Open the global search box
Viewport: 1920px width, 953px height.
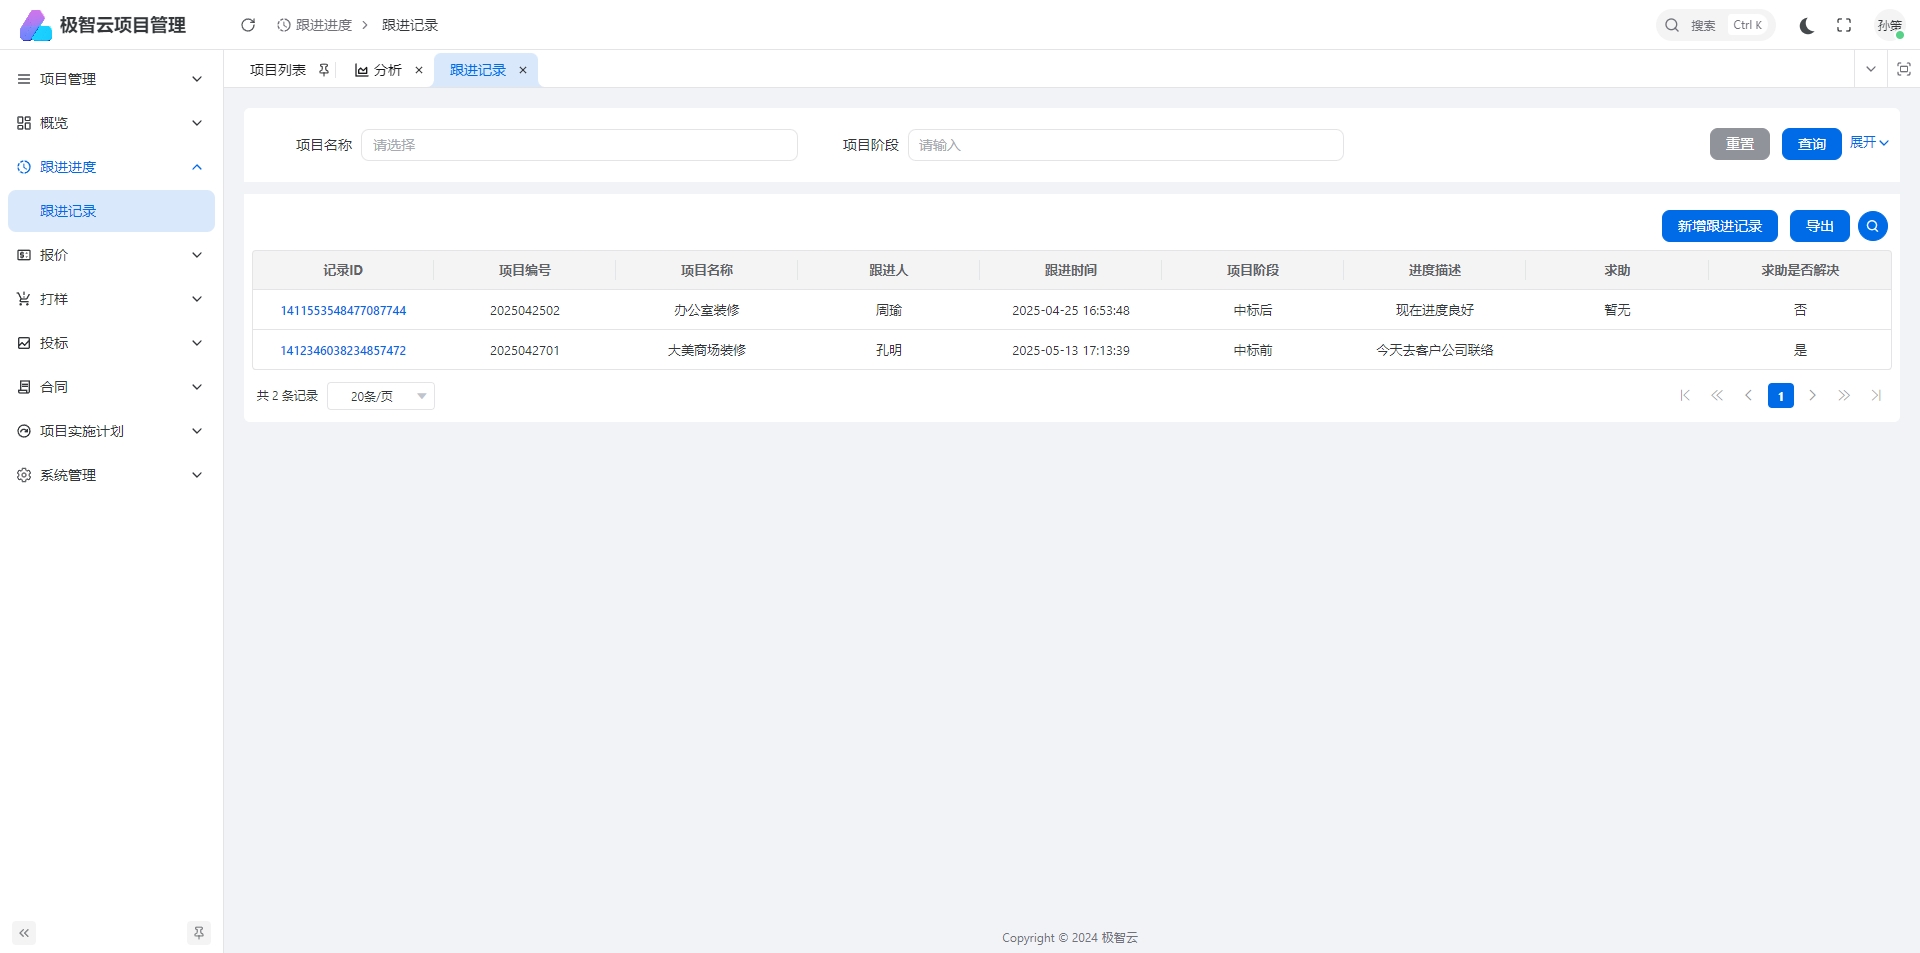[1714, 26]
